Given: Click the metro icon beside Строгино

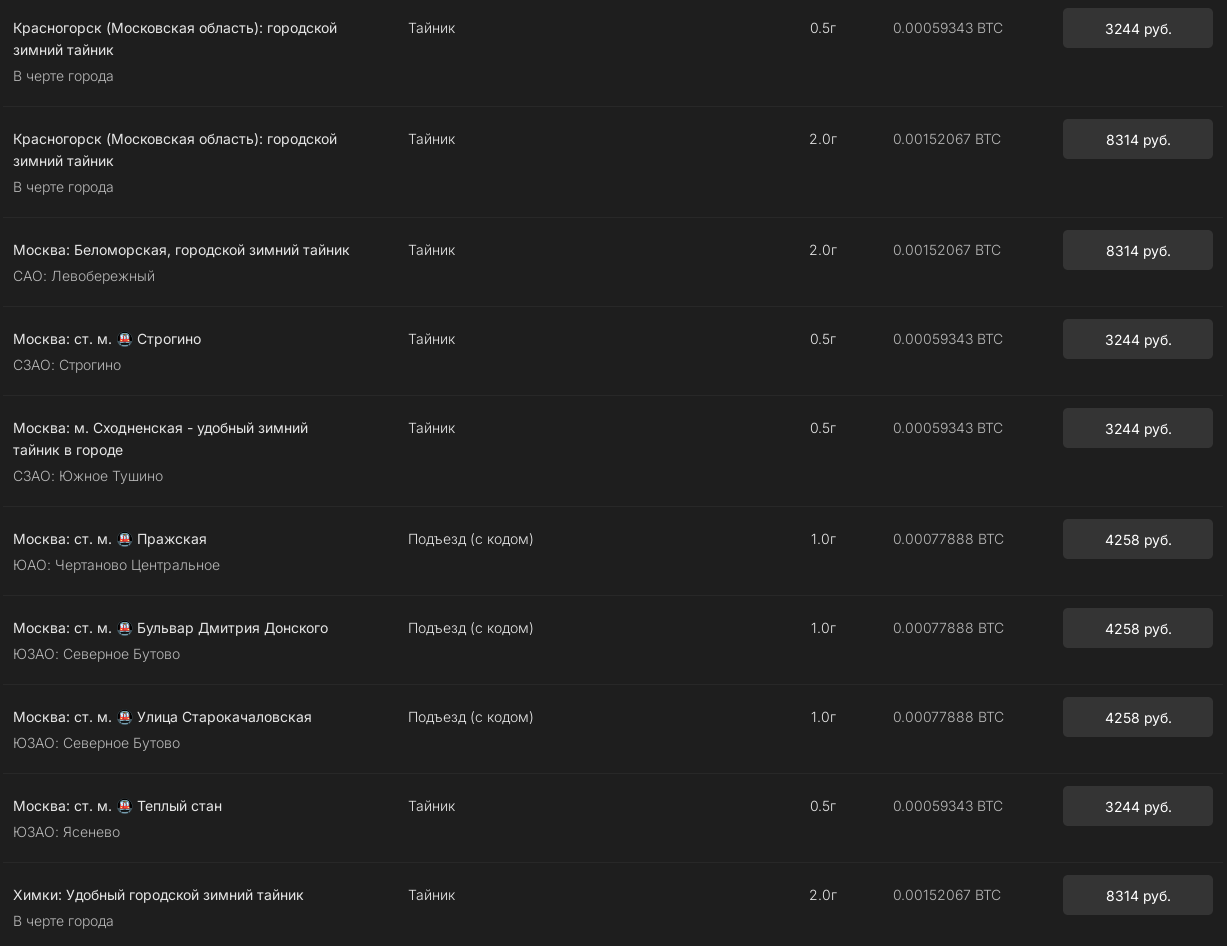Looking at the screenshot, I should click(124, 340).
